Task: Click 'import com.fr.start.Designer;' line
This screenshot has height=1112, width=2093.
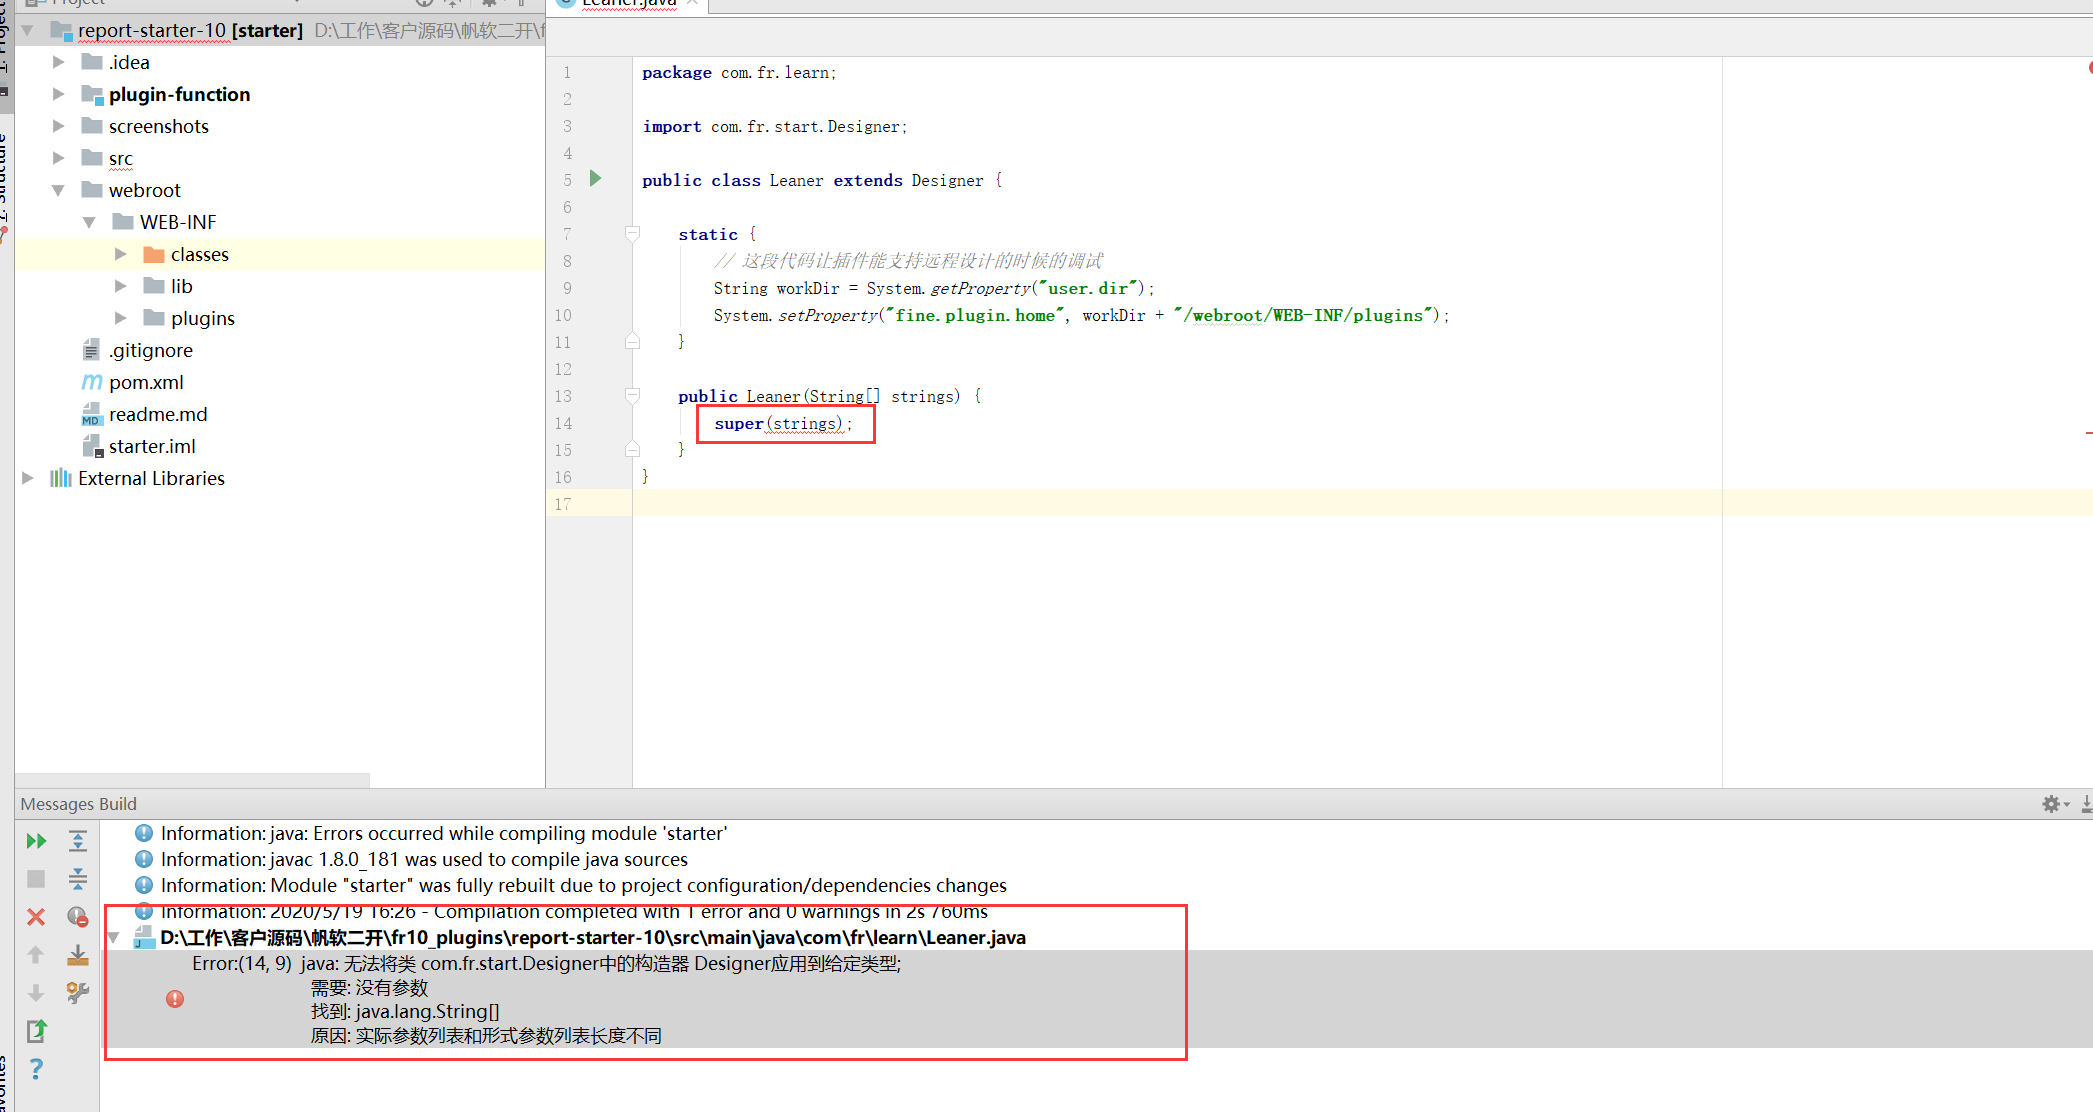Action: (775, 126)
